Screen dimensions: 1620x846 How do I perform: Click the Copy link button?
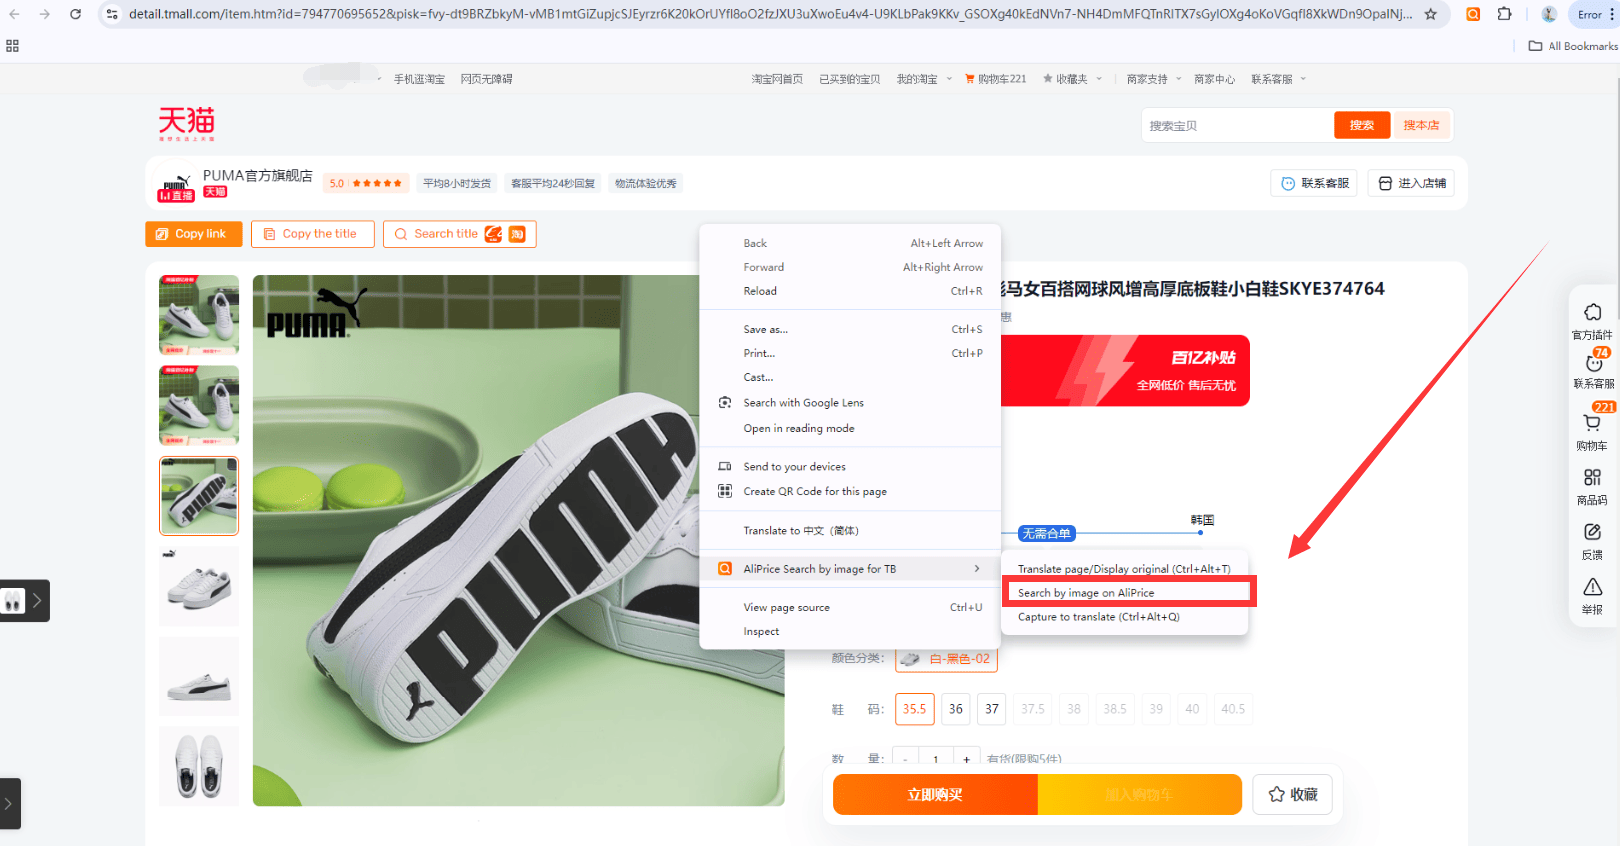coord(194,234)
